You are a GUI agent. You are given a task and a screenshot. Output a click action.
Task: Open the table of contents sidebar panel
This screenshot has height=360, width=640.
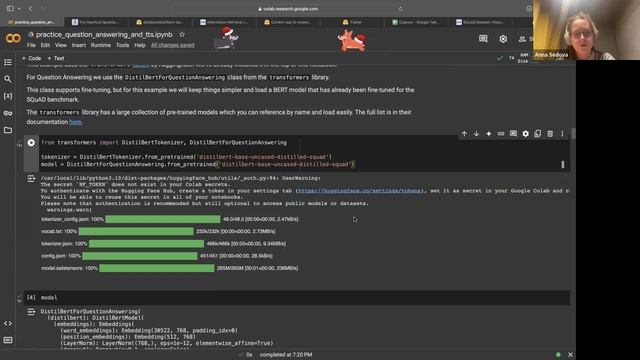click(x=8, y=62)
